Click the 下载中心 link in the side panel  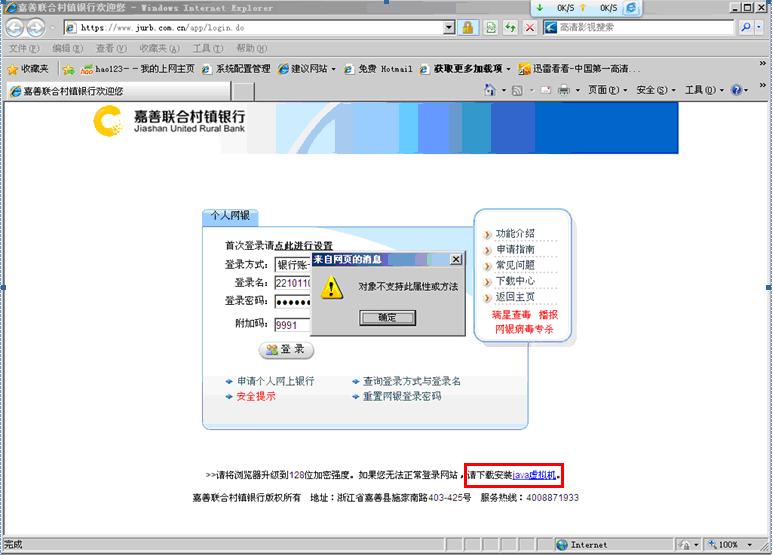(515, 281)
